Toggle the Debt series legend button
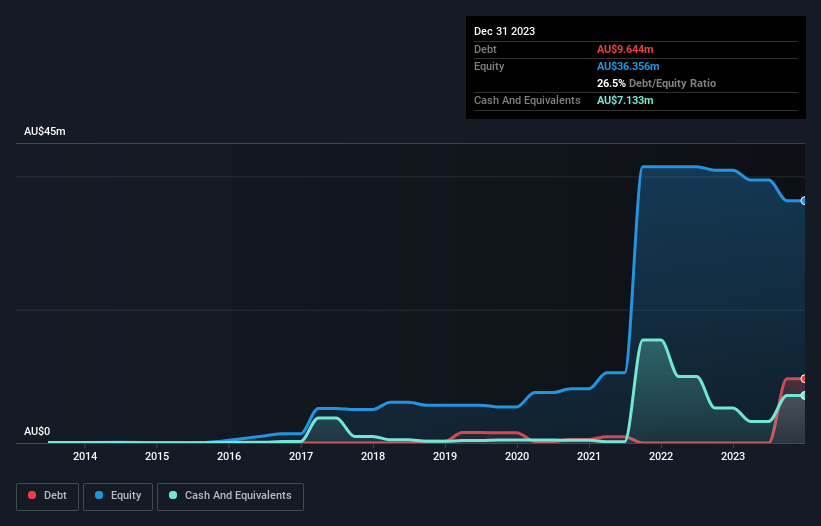 [x=47, y=496]
